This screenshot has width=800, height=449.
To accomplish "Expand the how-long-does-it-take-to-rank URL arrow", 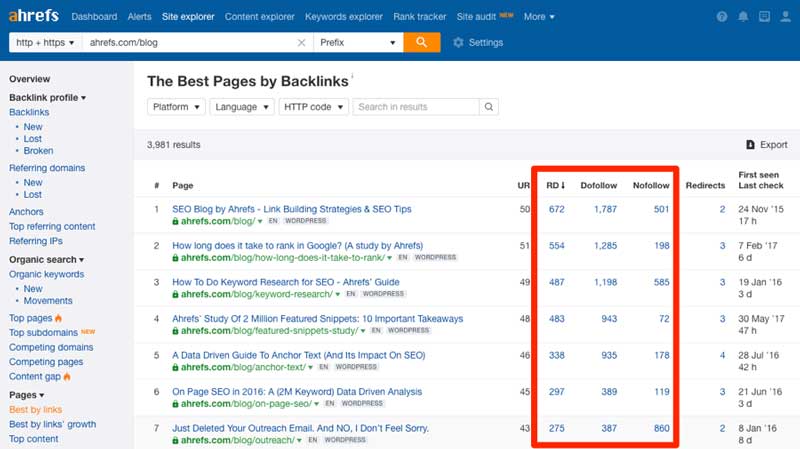I will 390,258.
